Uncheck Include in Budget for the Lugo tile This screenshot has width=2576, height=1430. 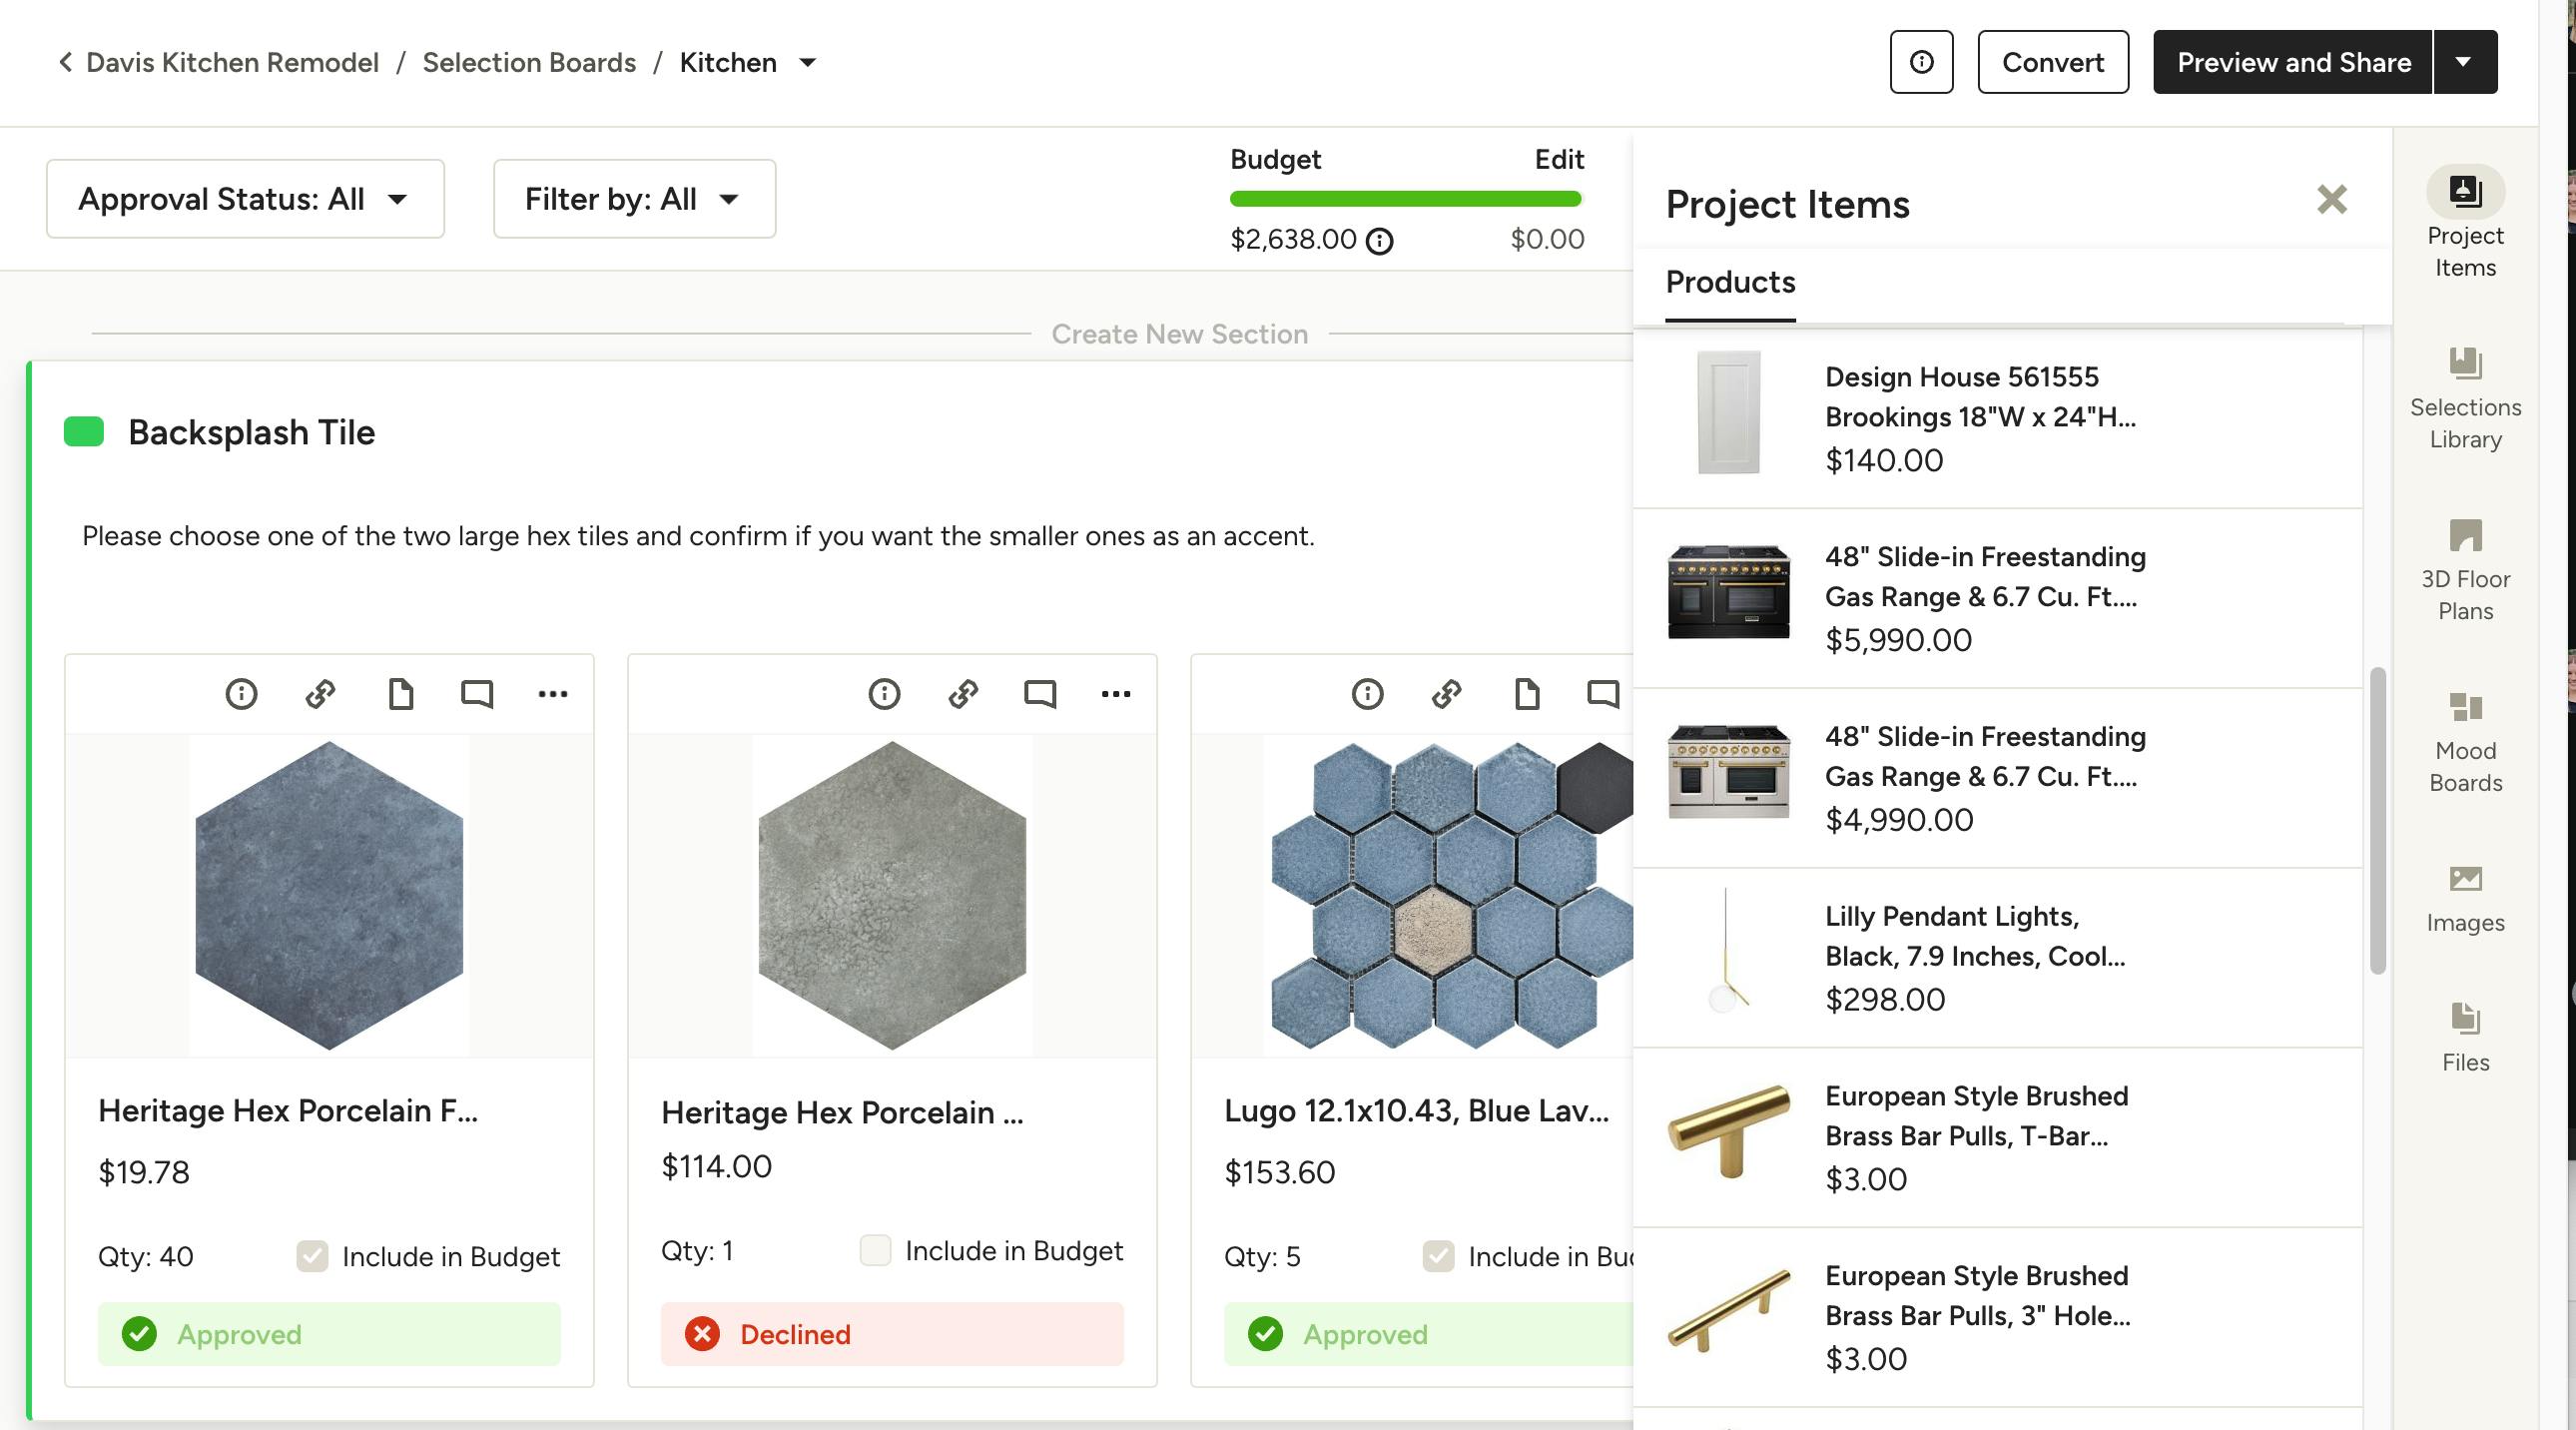click(x=1438, y=1257)
